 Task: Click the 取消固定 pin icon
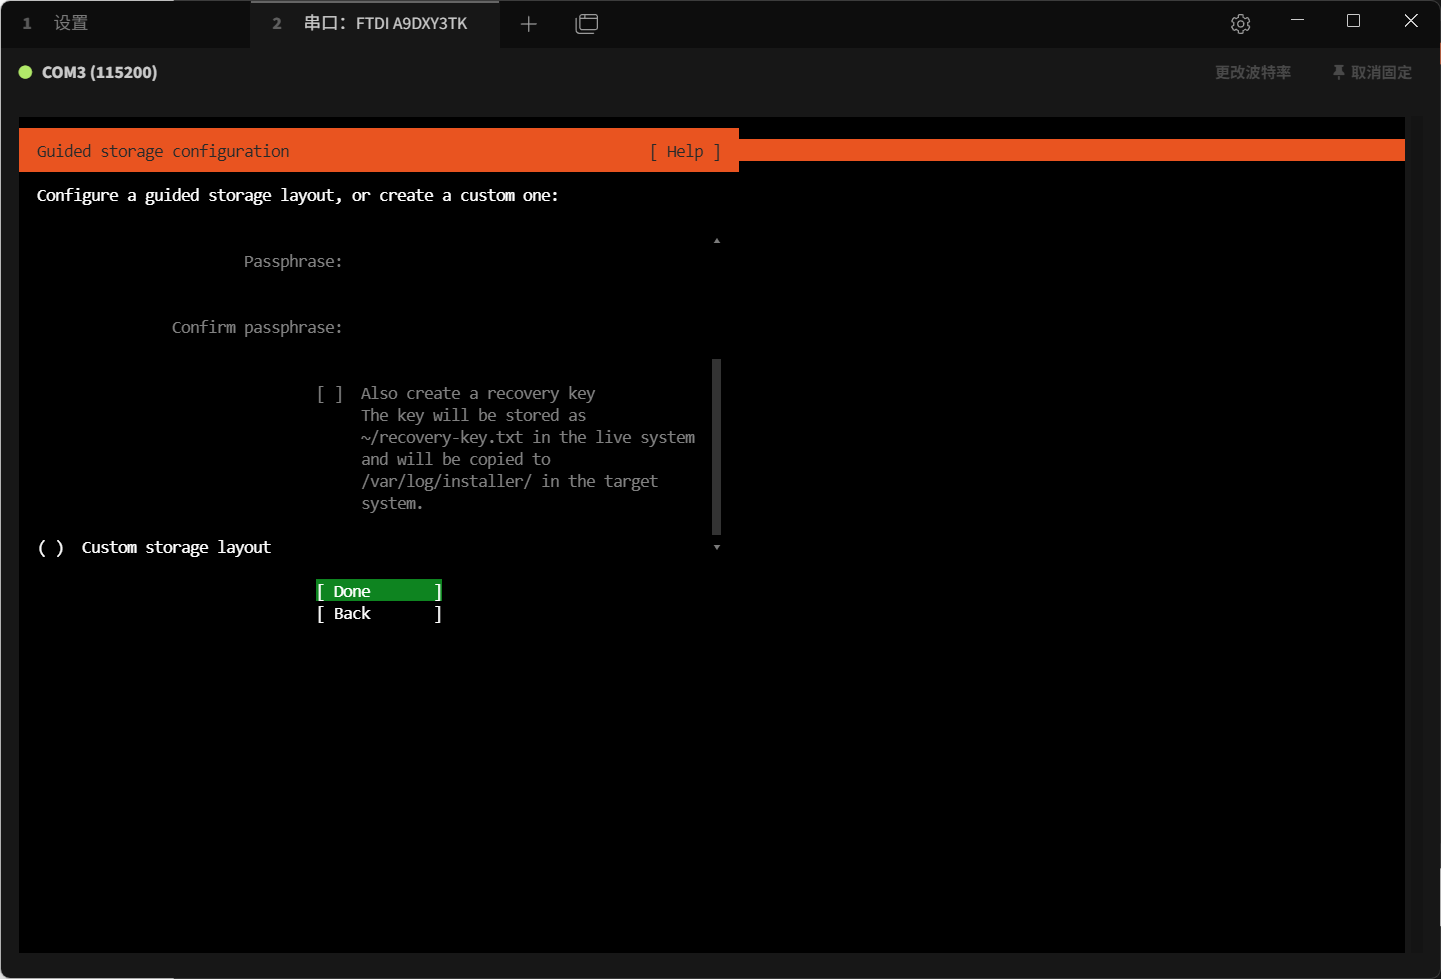pos(1339,72)
